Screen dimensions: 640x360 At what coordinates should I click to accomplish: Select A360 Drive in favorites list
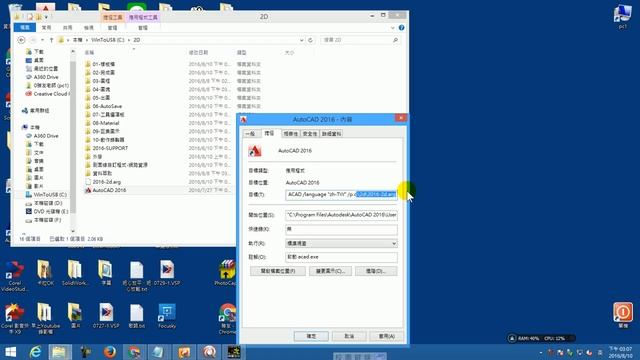[x=46, y=77]
